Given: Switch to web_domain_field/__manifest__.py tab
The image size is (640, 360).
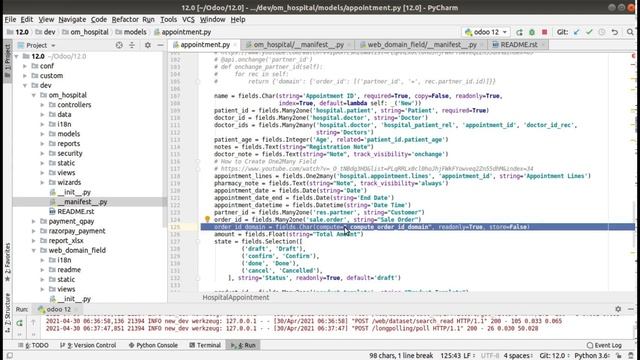Looking at the screenshot, I should [x=422, y=45].
